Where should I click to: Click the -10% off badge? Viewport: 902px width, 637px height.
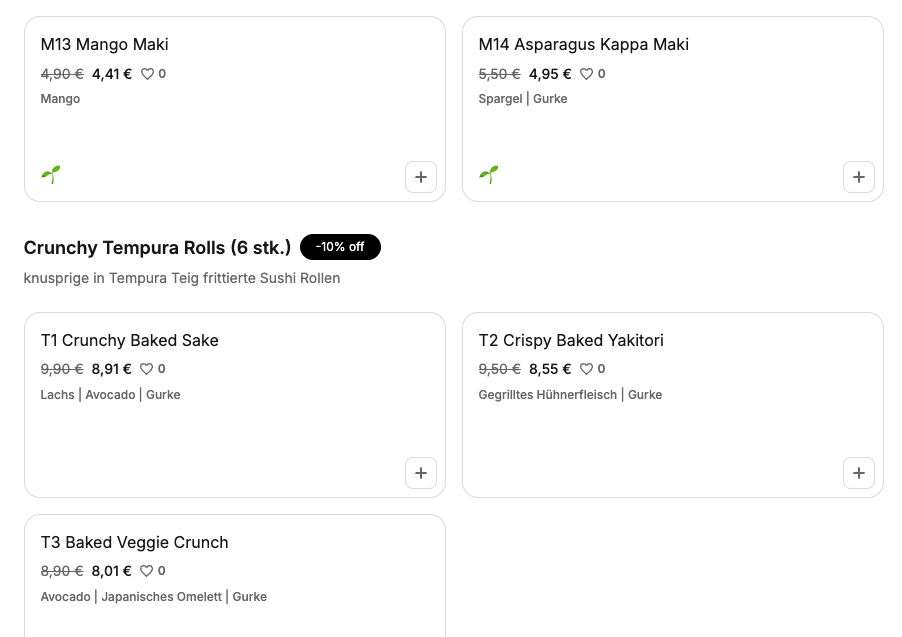pyautogui.click(x=340, y=247)
